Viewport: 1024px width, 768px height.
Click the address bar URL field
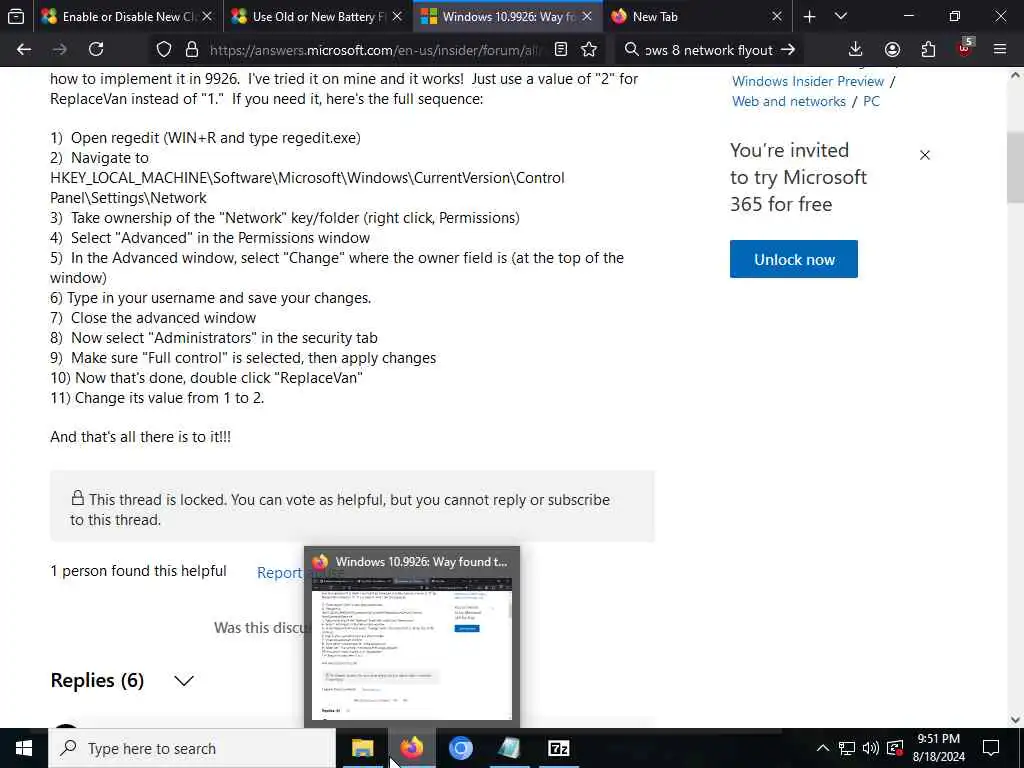click(x=376, y=50)
